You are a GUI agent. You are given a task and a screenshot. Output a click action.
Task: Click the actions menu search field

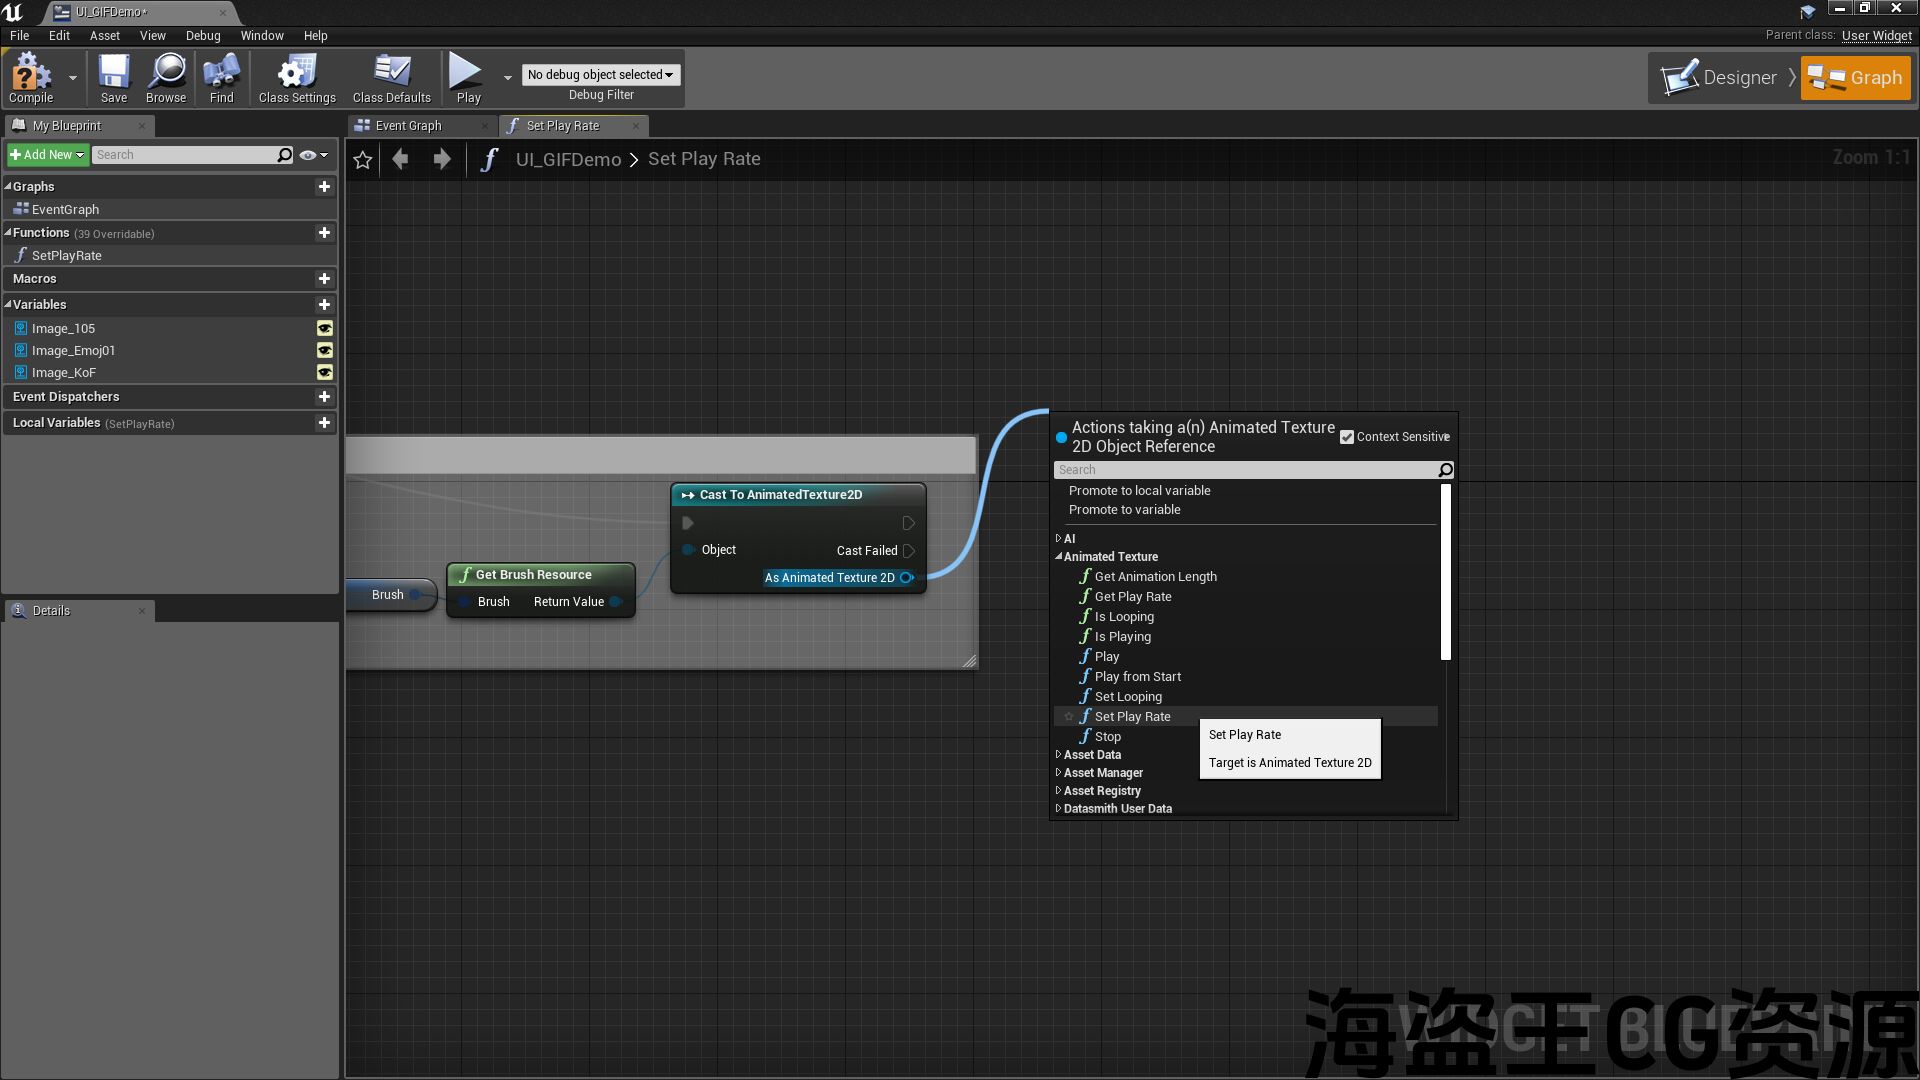tap(1245, 470)
